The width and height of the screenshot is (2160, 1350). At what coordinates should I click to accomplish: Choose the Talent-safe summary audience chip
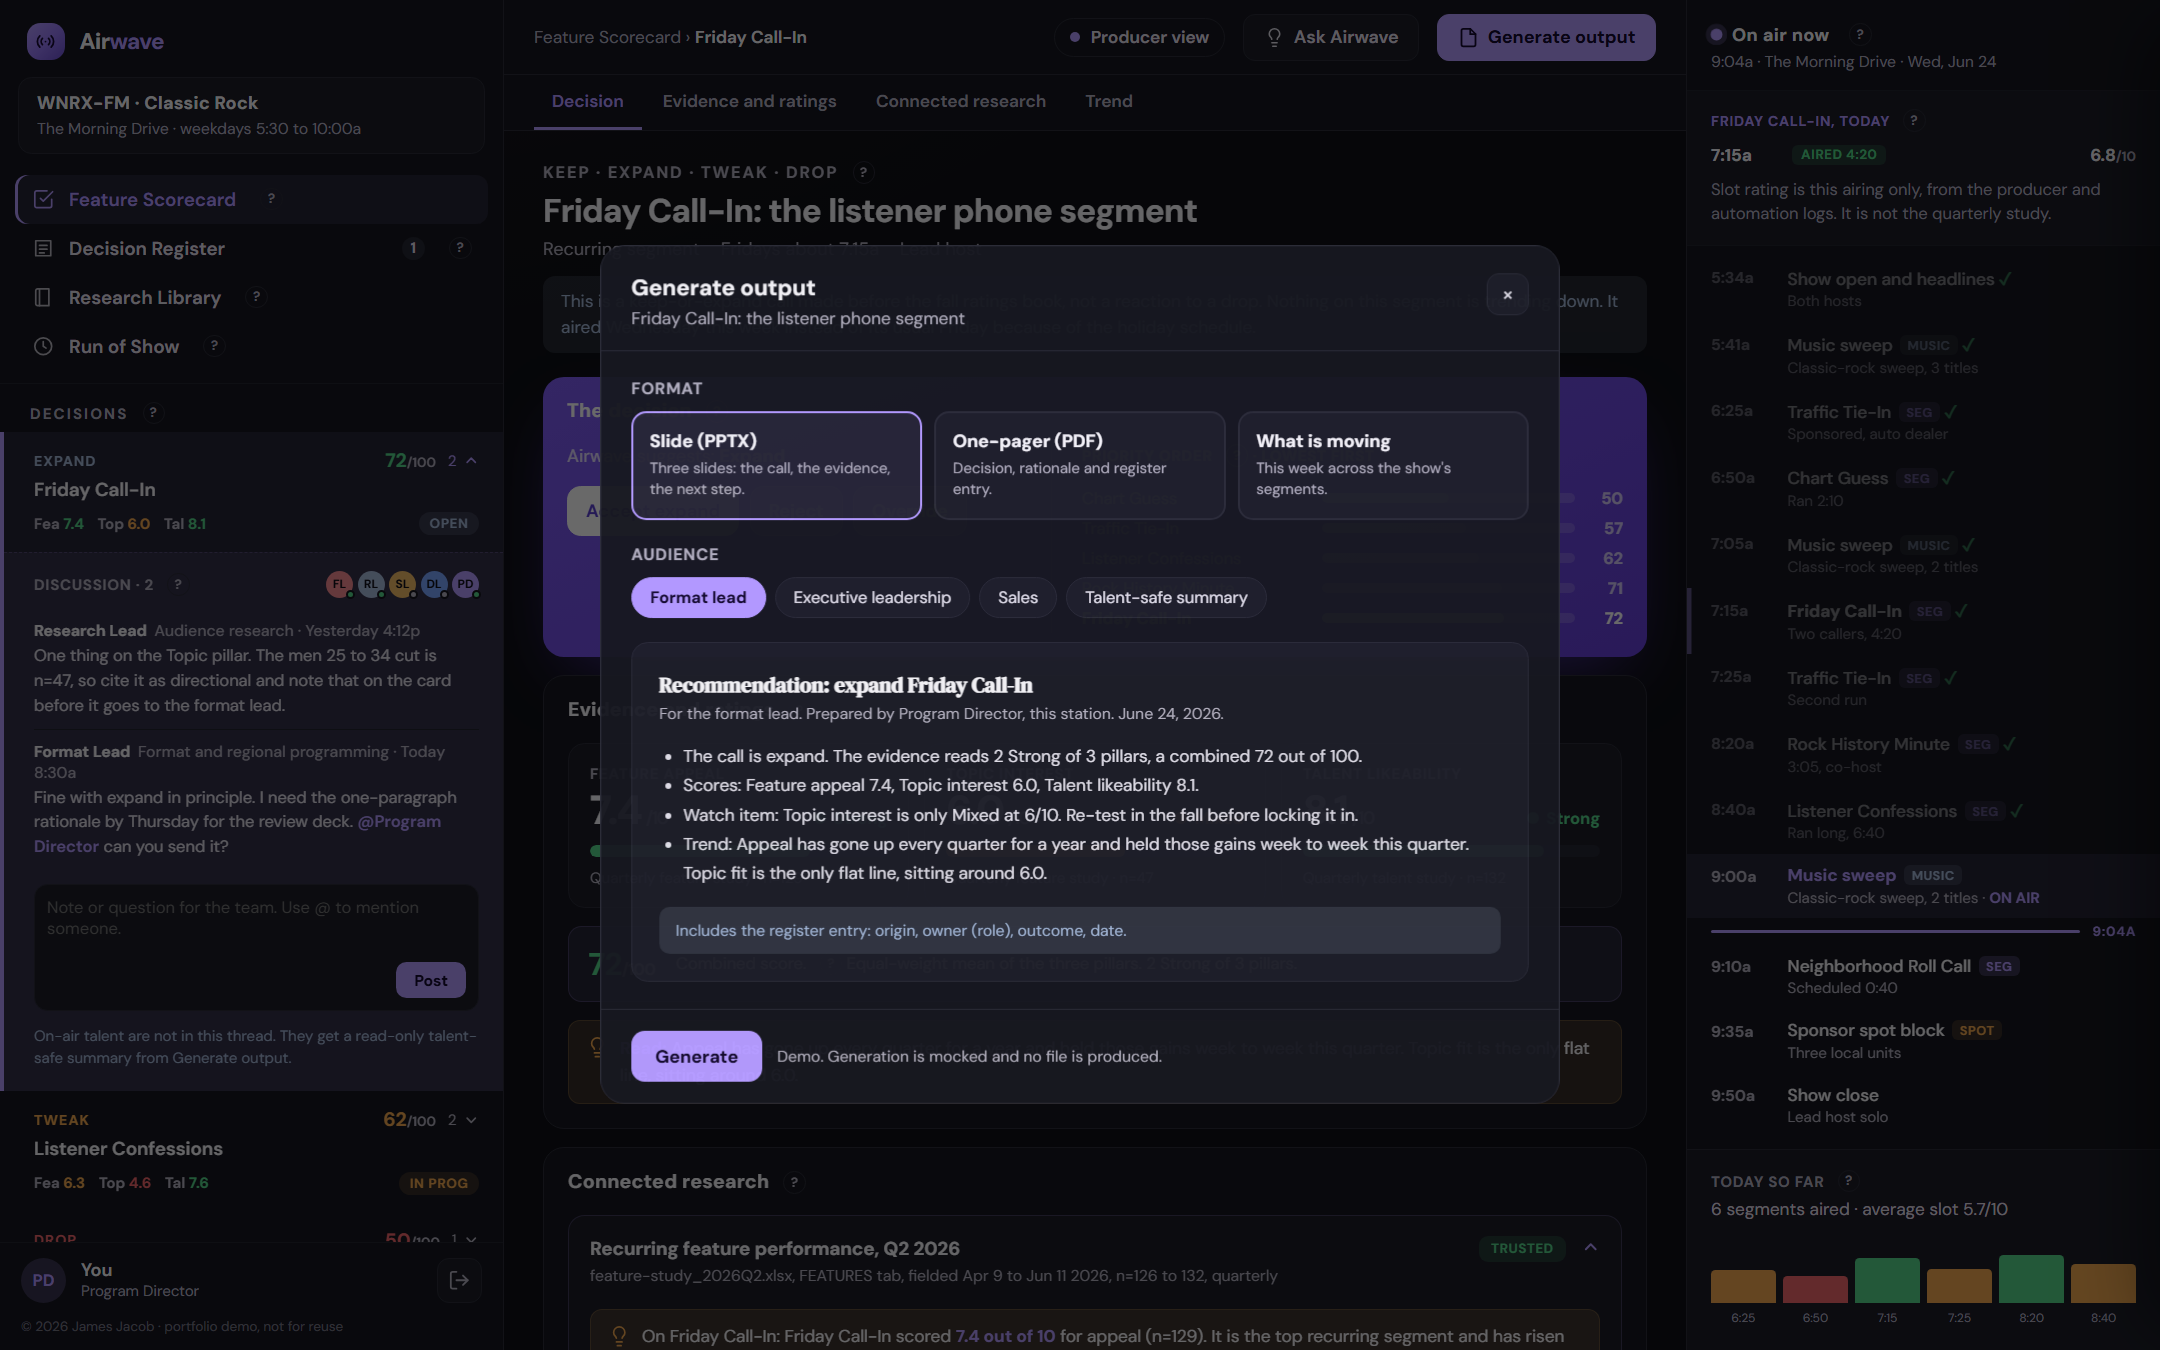click(1166, 598)
